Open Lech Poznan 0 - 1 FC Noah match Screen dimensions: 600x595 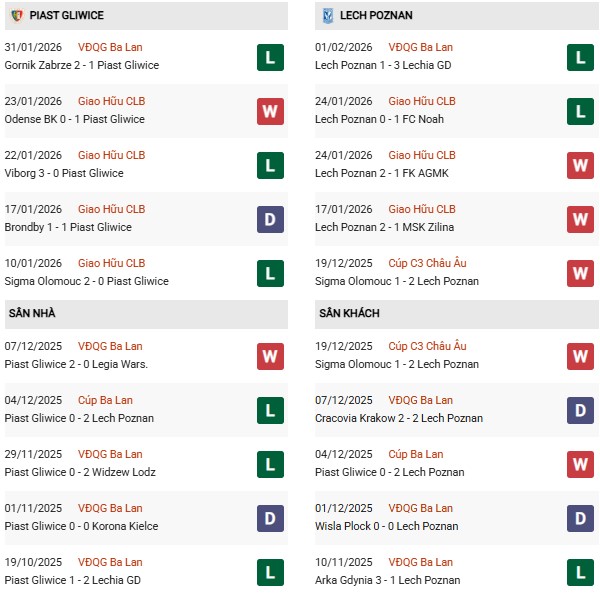(x=378, y=119)
